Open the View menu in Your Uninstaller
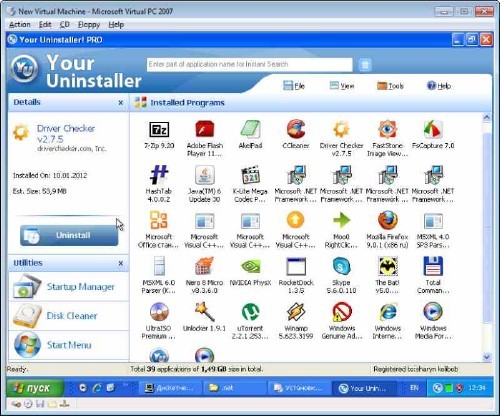Screen dimensions: 500x416 [342, 86]
